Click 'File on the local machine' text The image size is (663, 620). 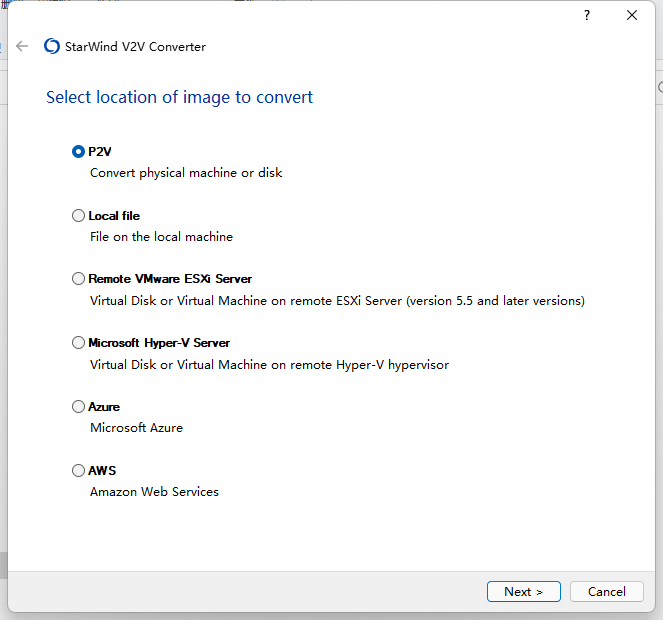coord(161,236)
